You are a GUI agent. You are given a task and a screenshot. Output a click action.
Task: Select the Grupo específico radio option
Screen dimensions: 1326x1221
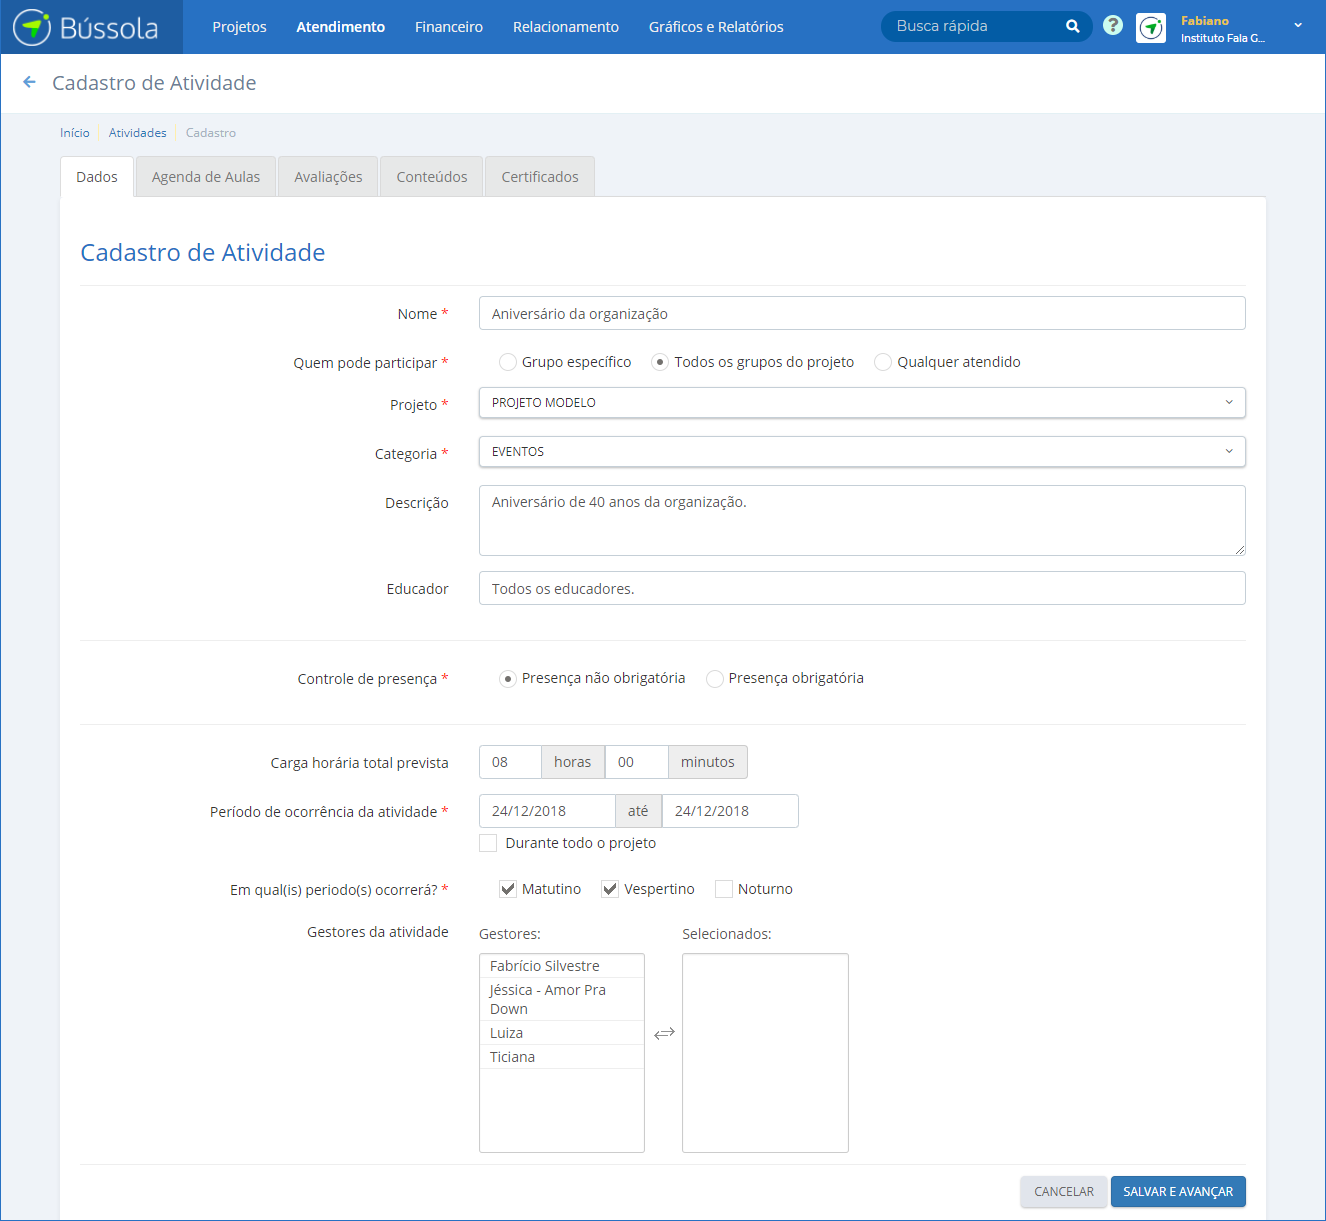tap(508, 362)
